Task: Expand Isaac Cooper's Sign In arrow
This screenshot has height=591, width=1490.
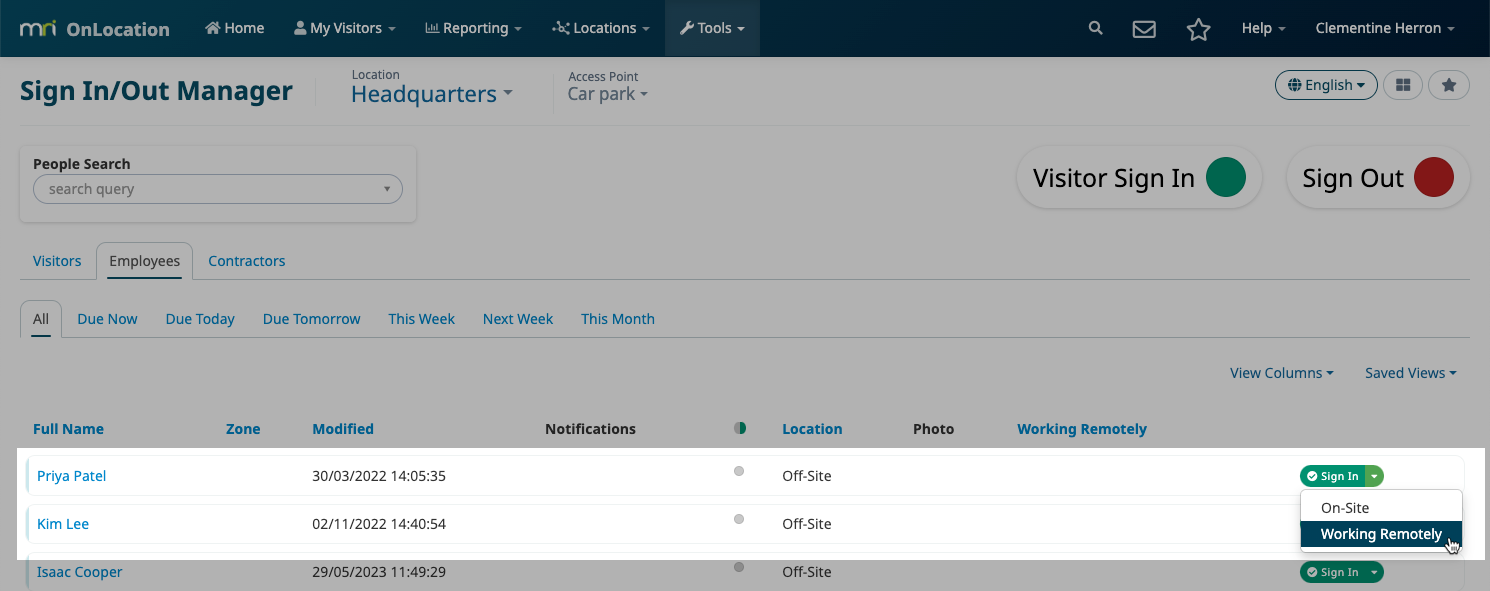Action: [x=1375, y=572]
